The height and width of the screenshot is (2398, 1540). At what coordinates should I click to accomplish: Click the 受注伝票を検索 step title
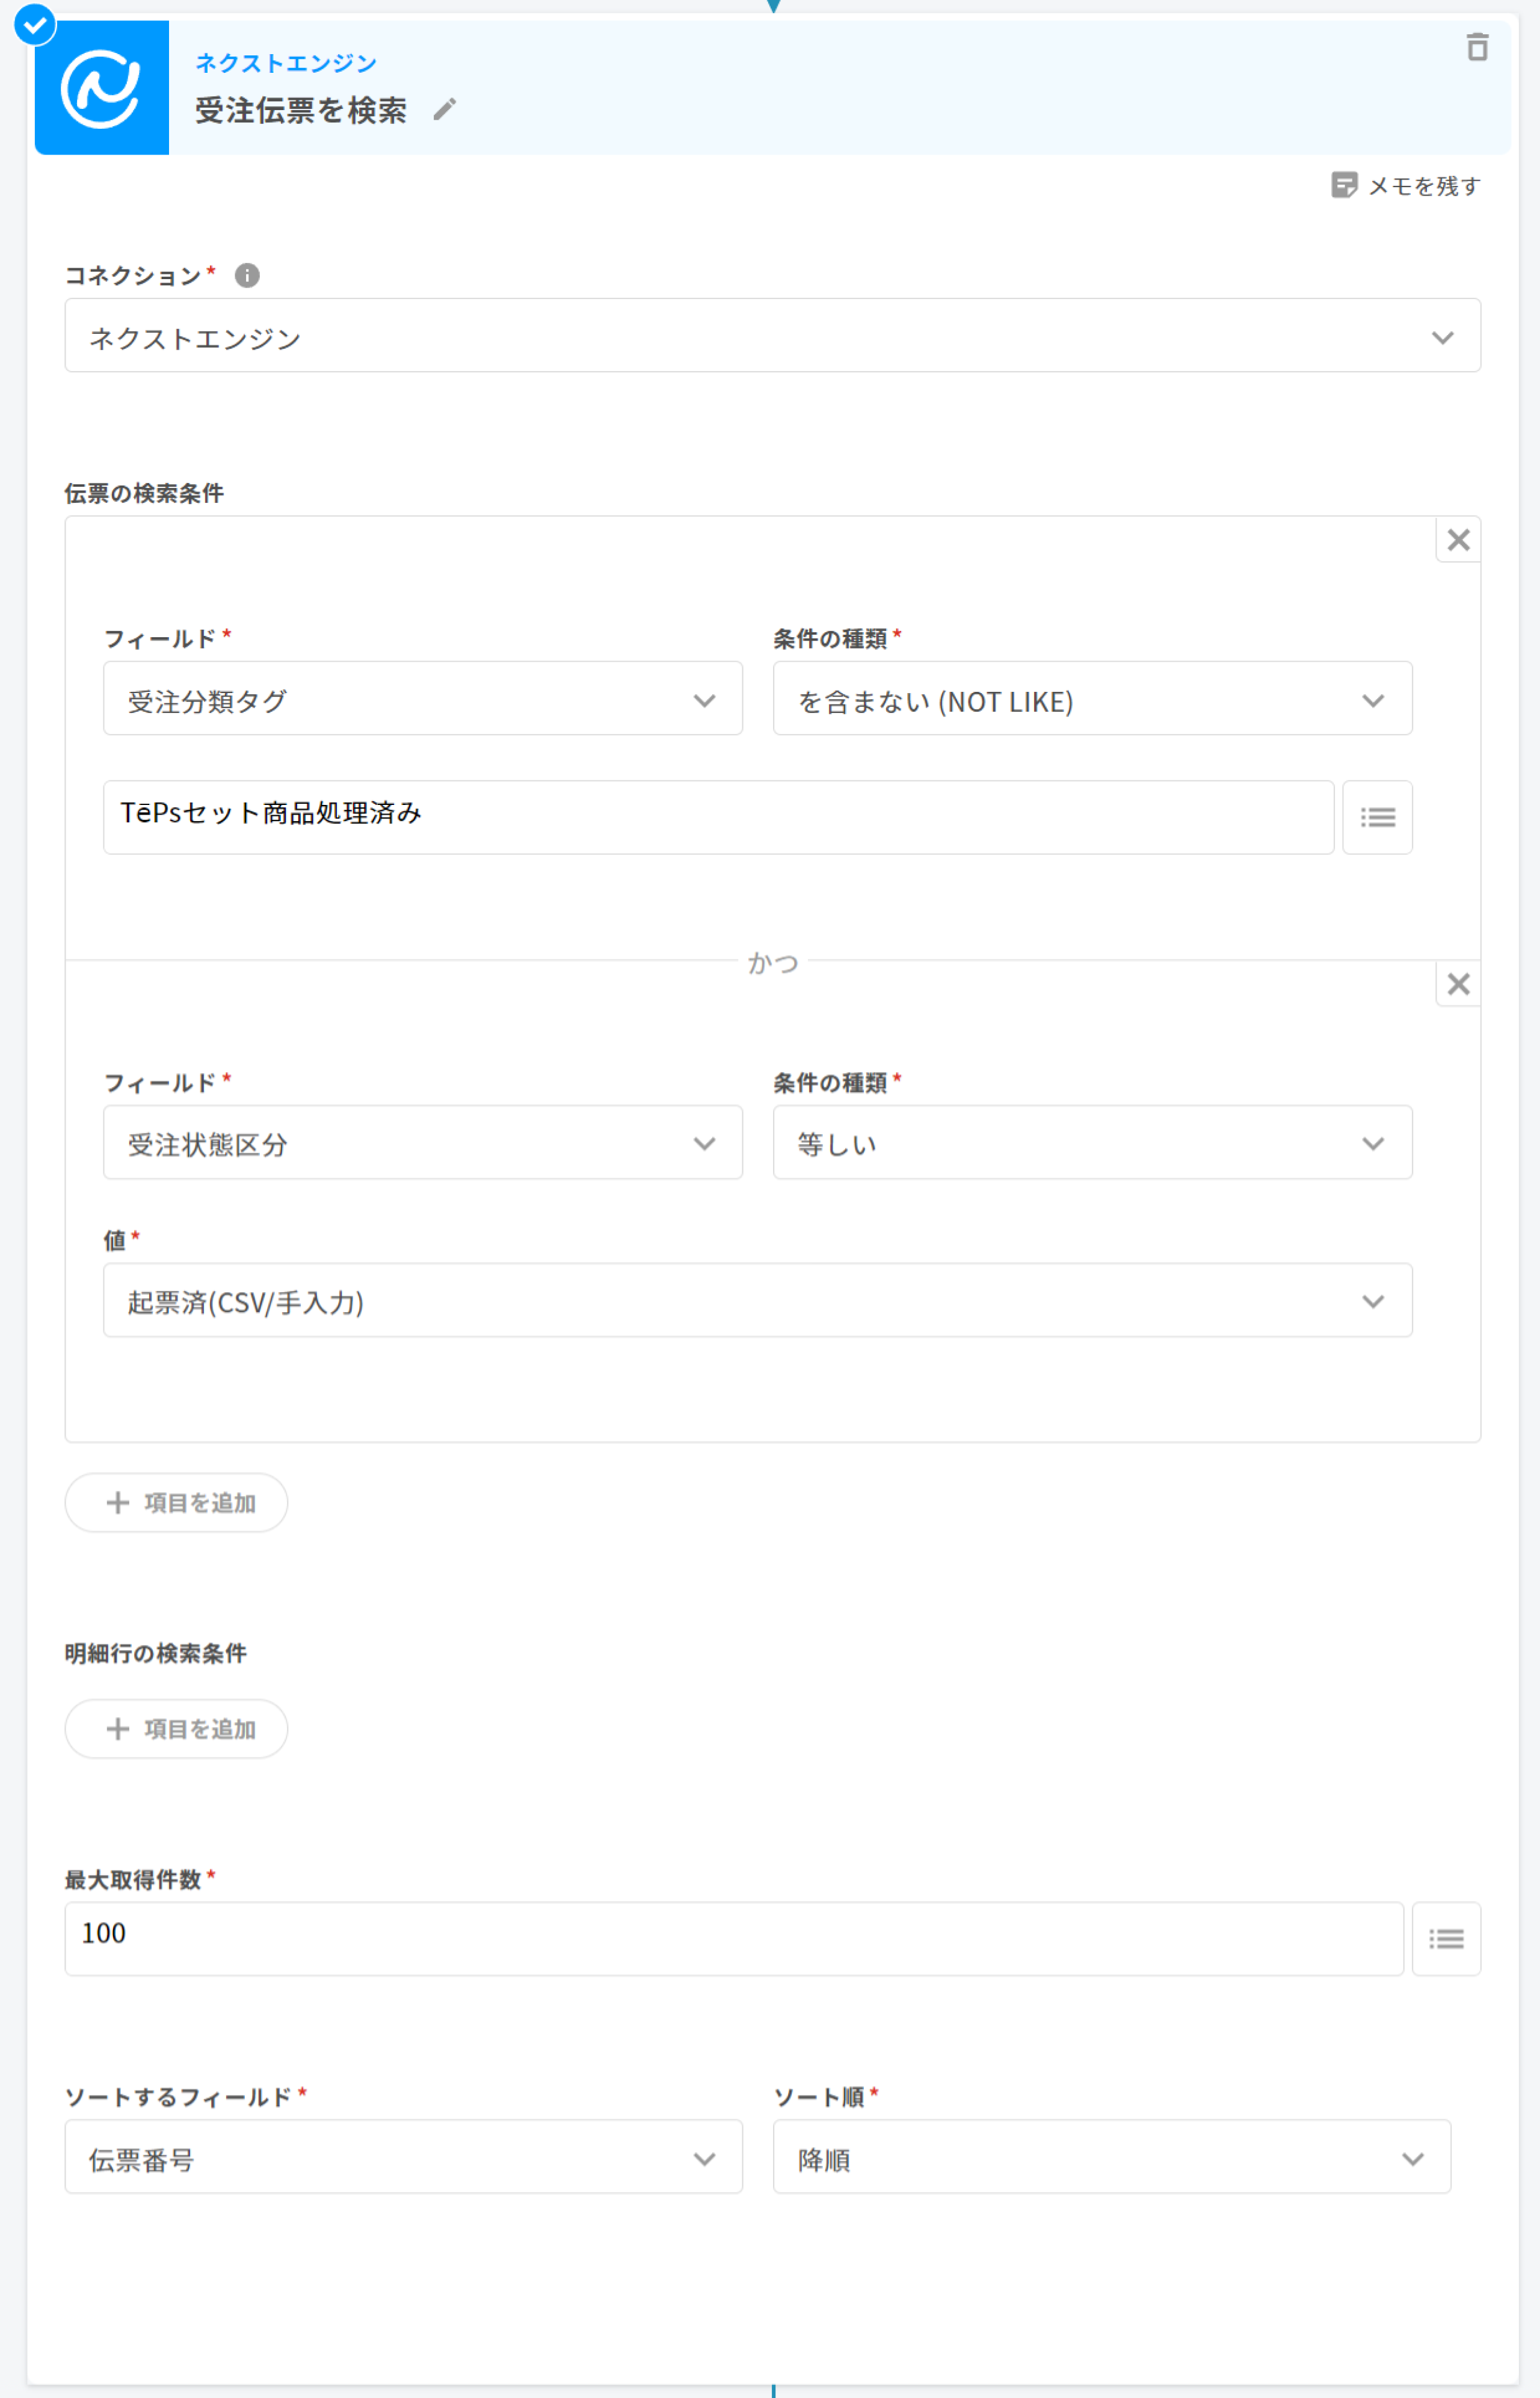point(301,110)
